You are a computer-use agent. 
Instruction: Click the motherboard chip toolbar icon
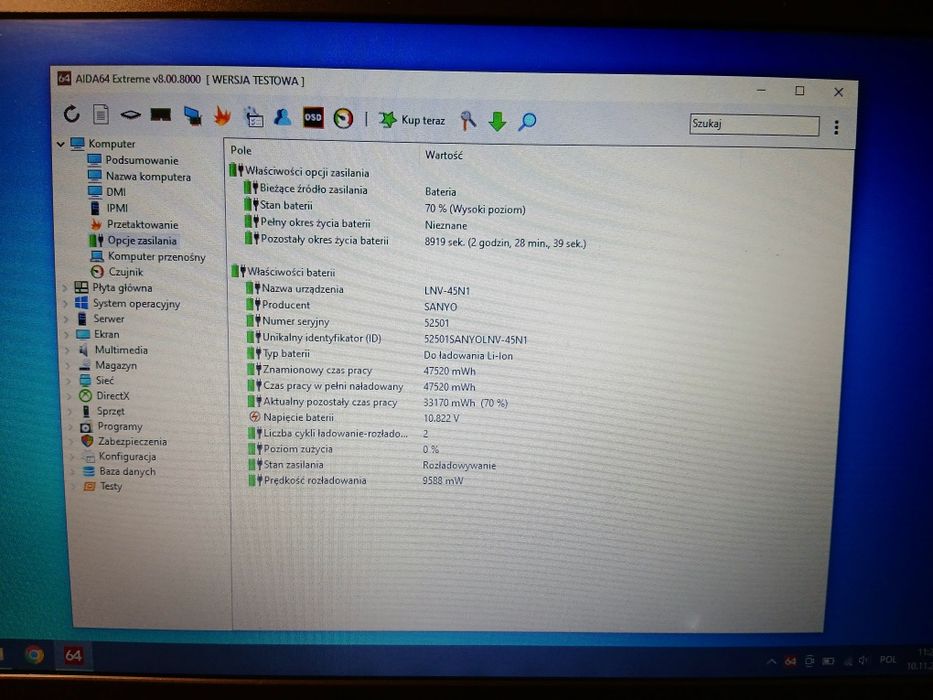130,114
